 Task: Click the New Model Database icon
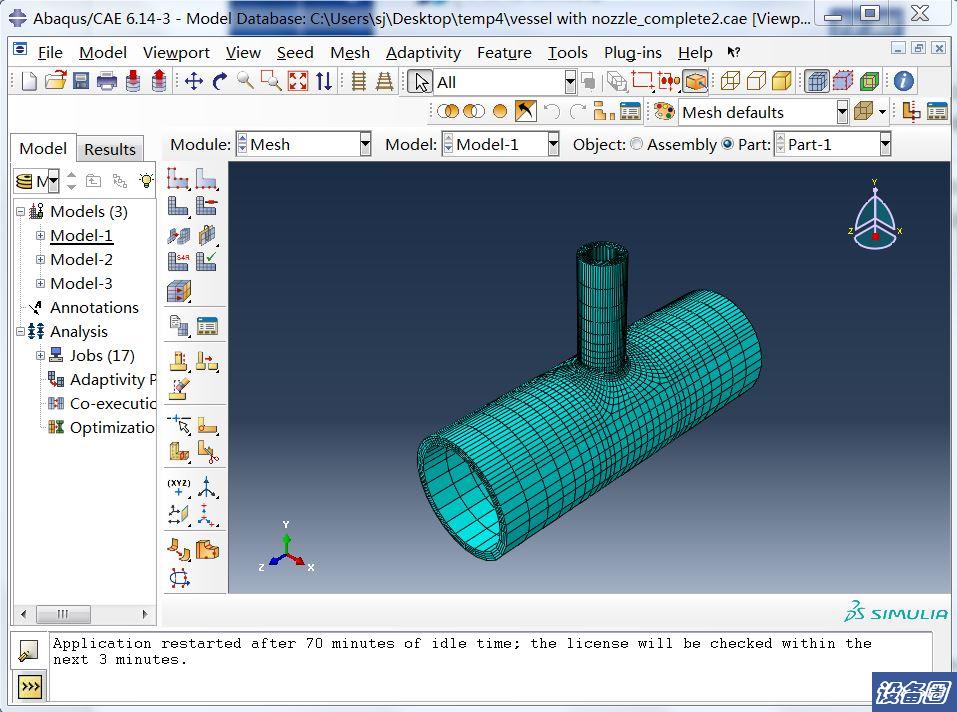point(29,81)
